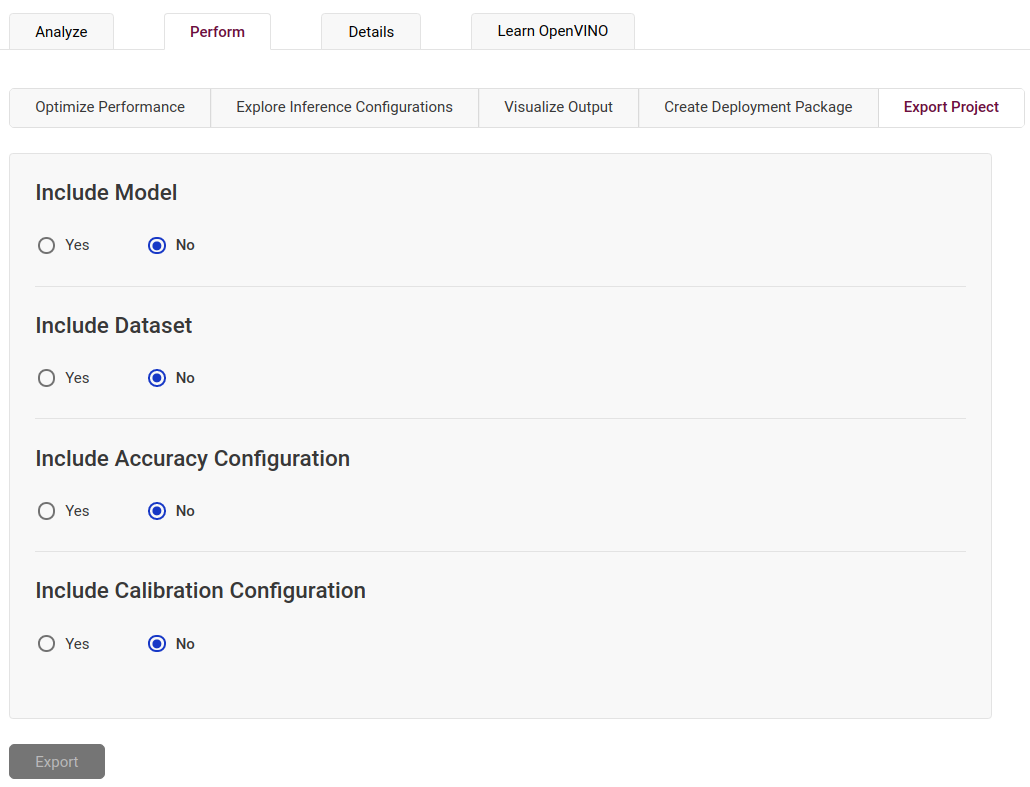The height and width of the screenshot is (787, 1030).
Task: Switch to the Visualize Output sub-tab
Action: (558, 107)
